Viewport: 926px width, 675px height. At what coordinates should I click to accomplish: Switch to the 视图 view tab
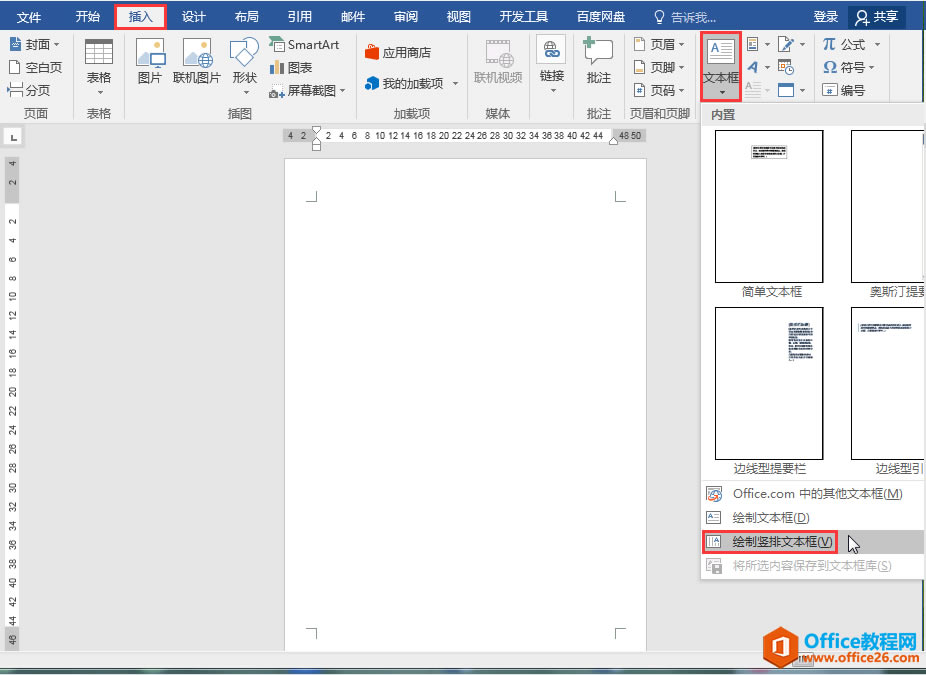coord(459,17)
